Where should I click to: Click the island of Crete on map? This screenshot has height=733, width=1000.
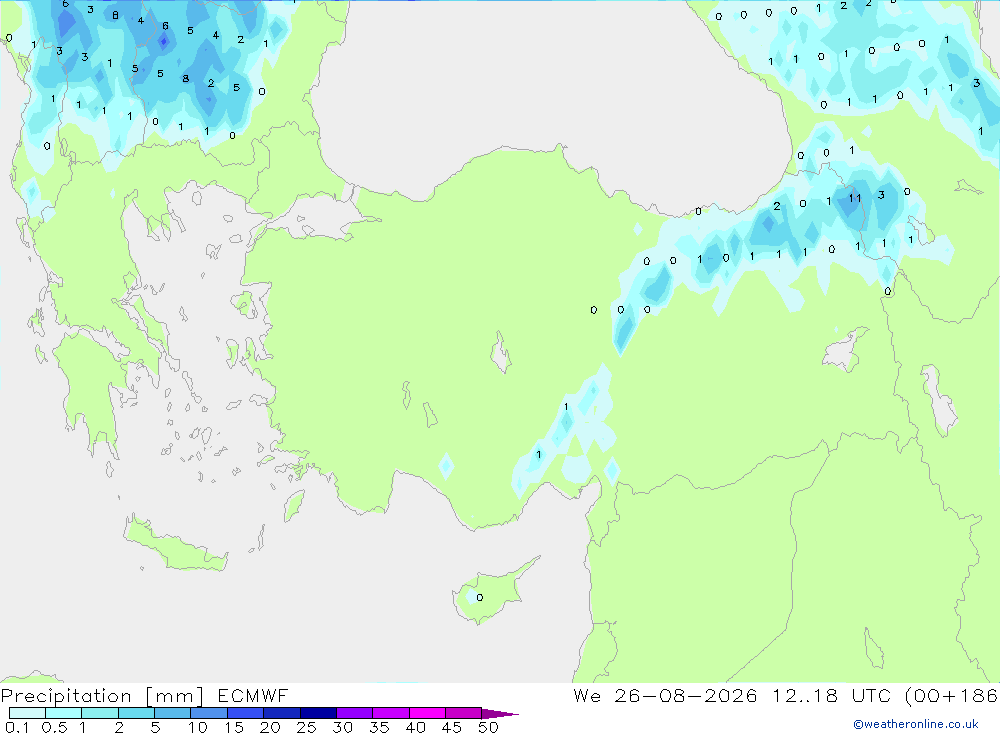pos(175,544)
